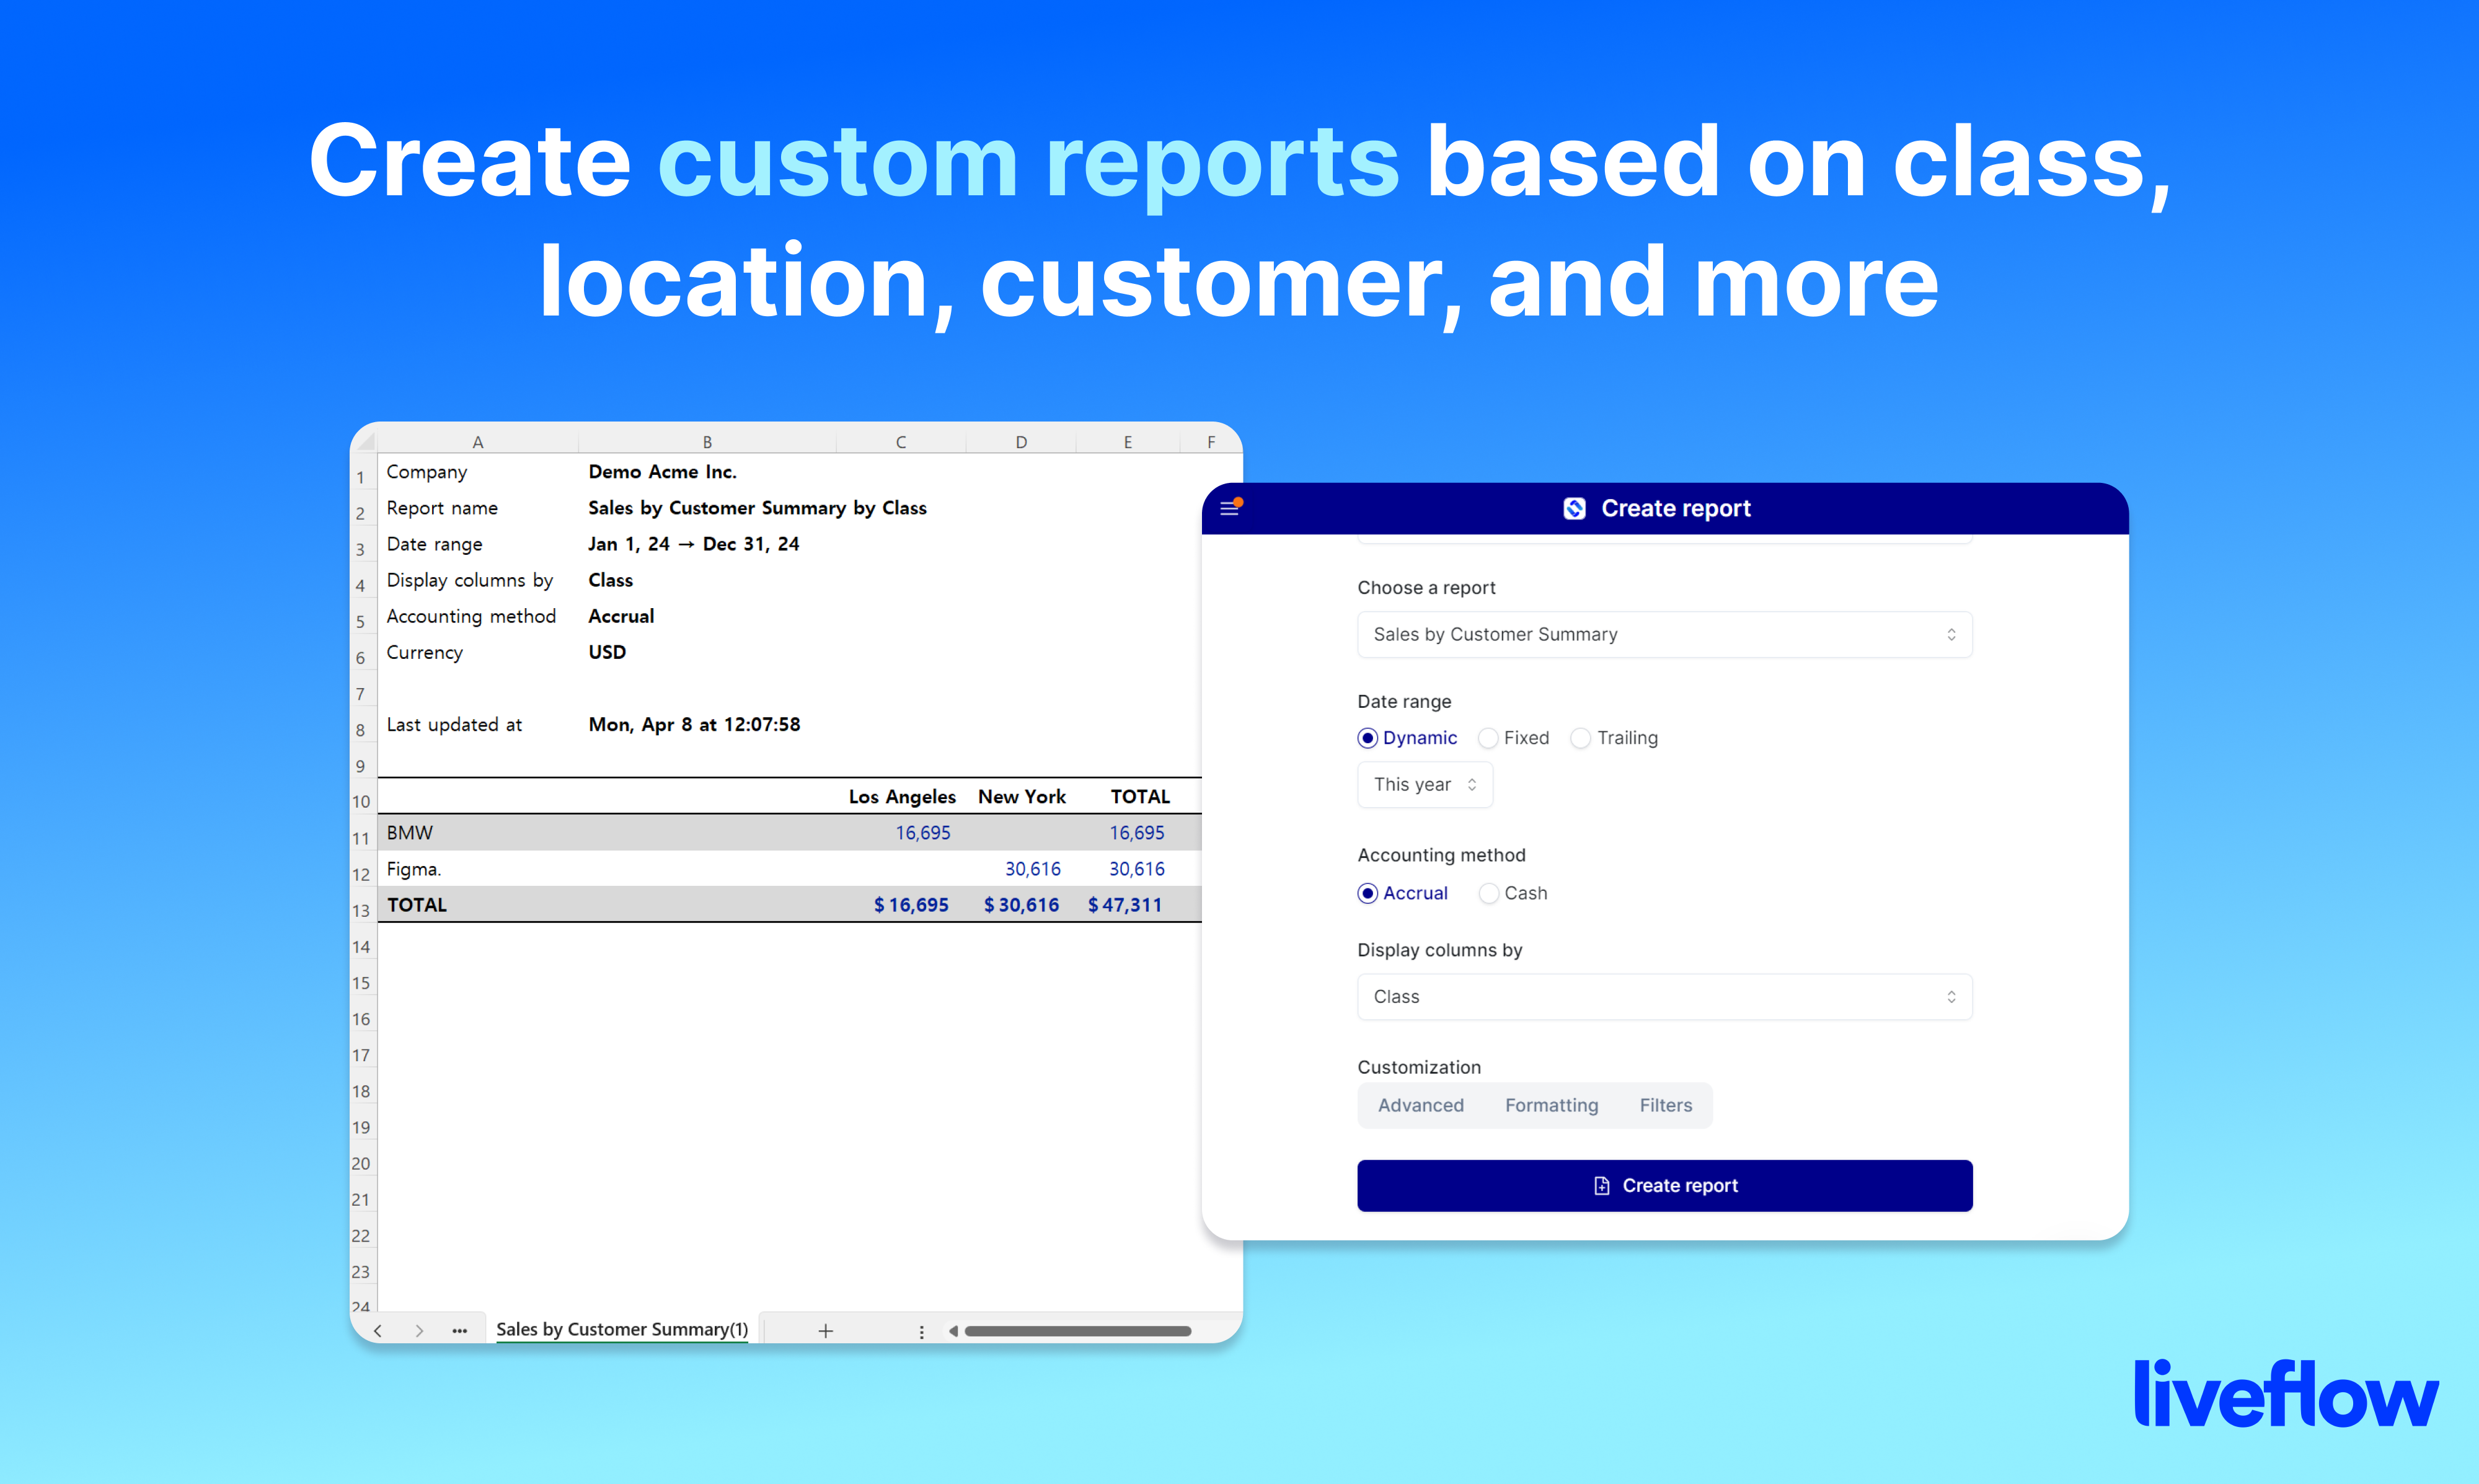Screen dimensions: 2479x1484
Task: Click the 'Los Angeles' column heading cell
Action: [x=902, y=796]
